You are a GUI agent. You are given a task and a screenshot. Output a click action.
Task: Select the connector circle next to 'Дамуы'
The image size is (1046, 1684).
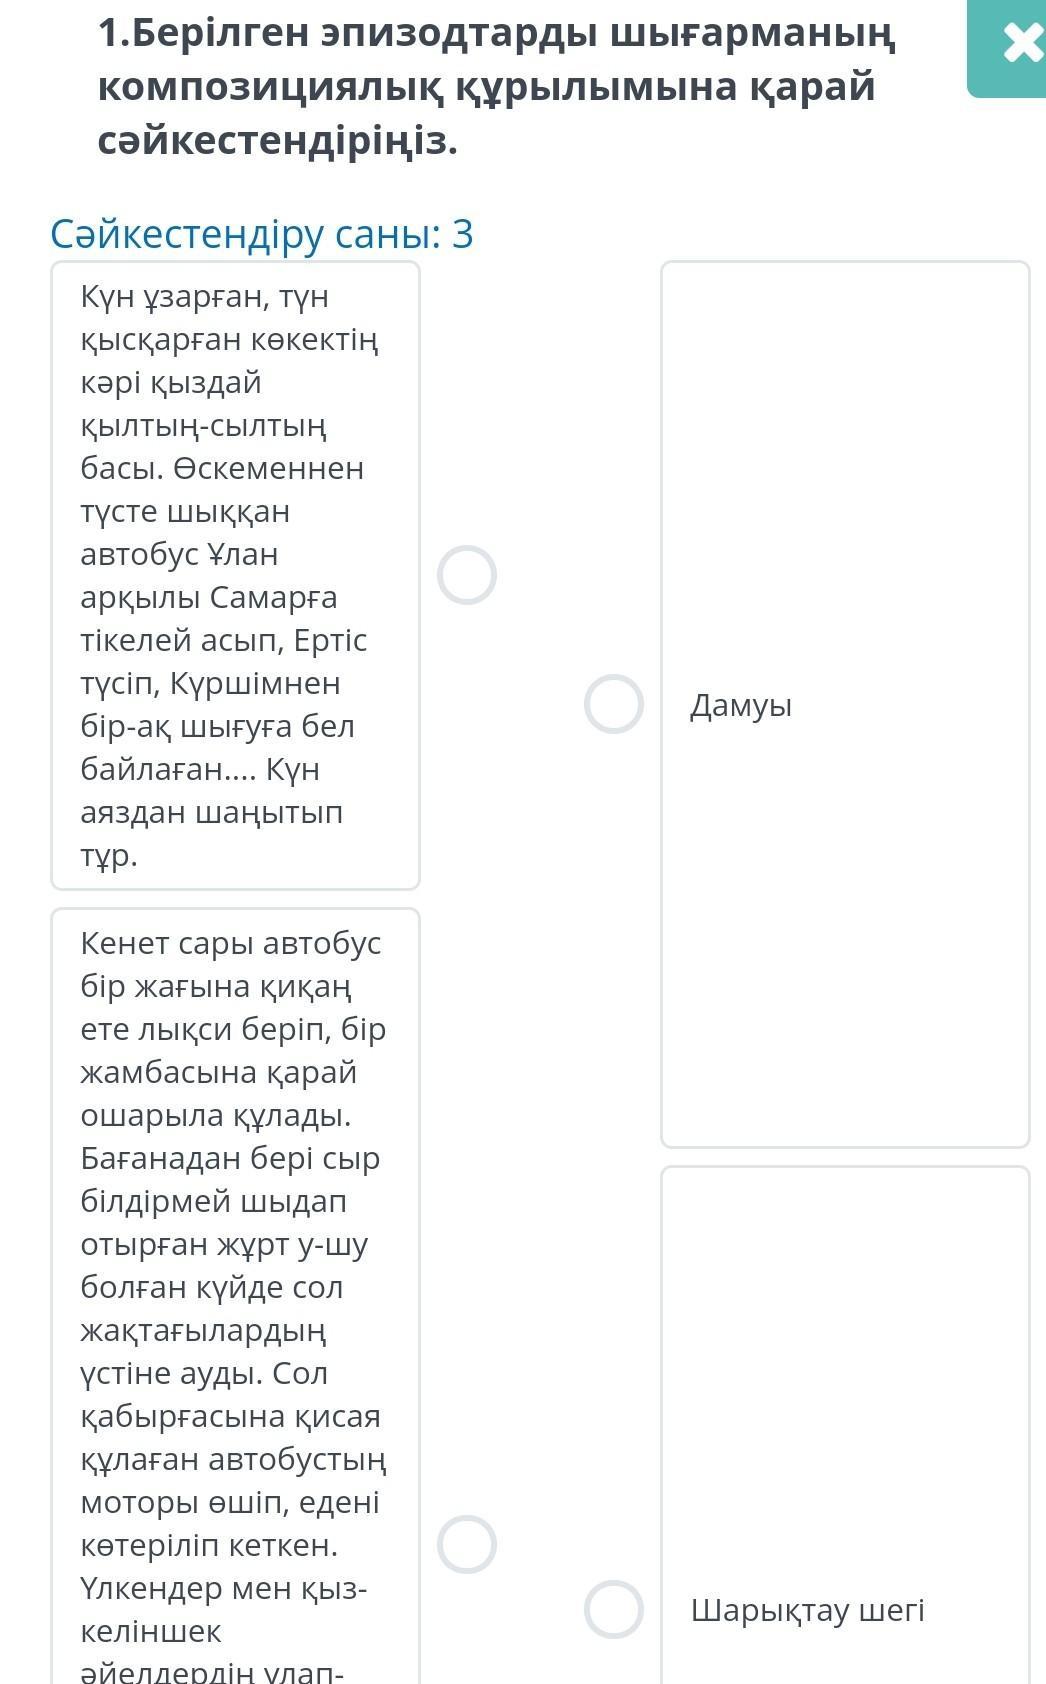[613, 704]
